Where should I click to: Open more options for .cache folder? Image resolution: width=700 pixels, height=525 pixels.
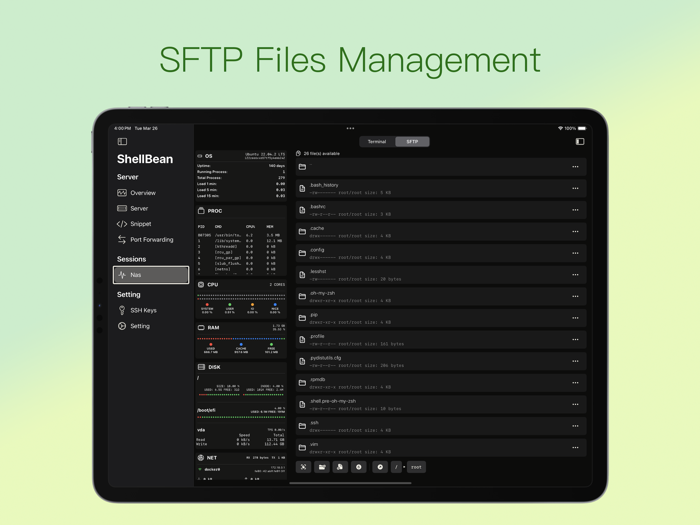point(575,231)
